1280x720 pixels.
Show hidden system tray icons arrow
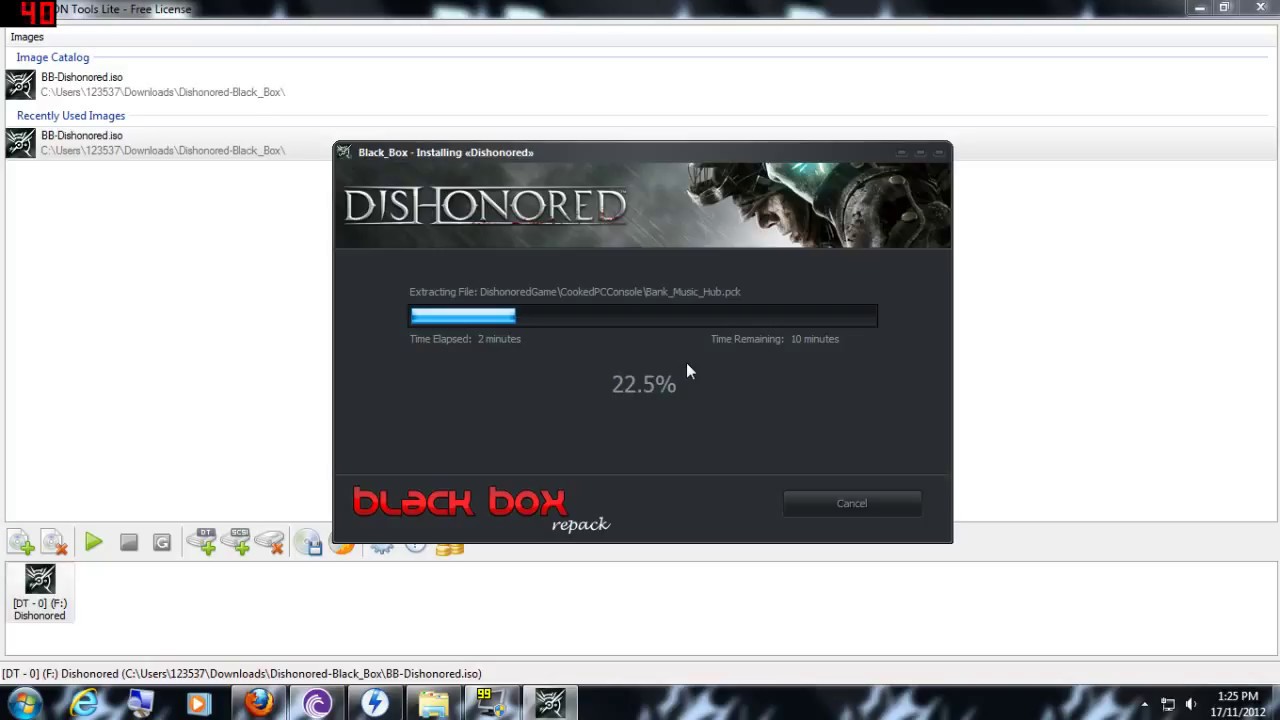[x=1144, y=704]
